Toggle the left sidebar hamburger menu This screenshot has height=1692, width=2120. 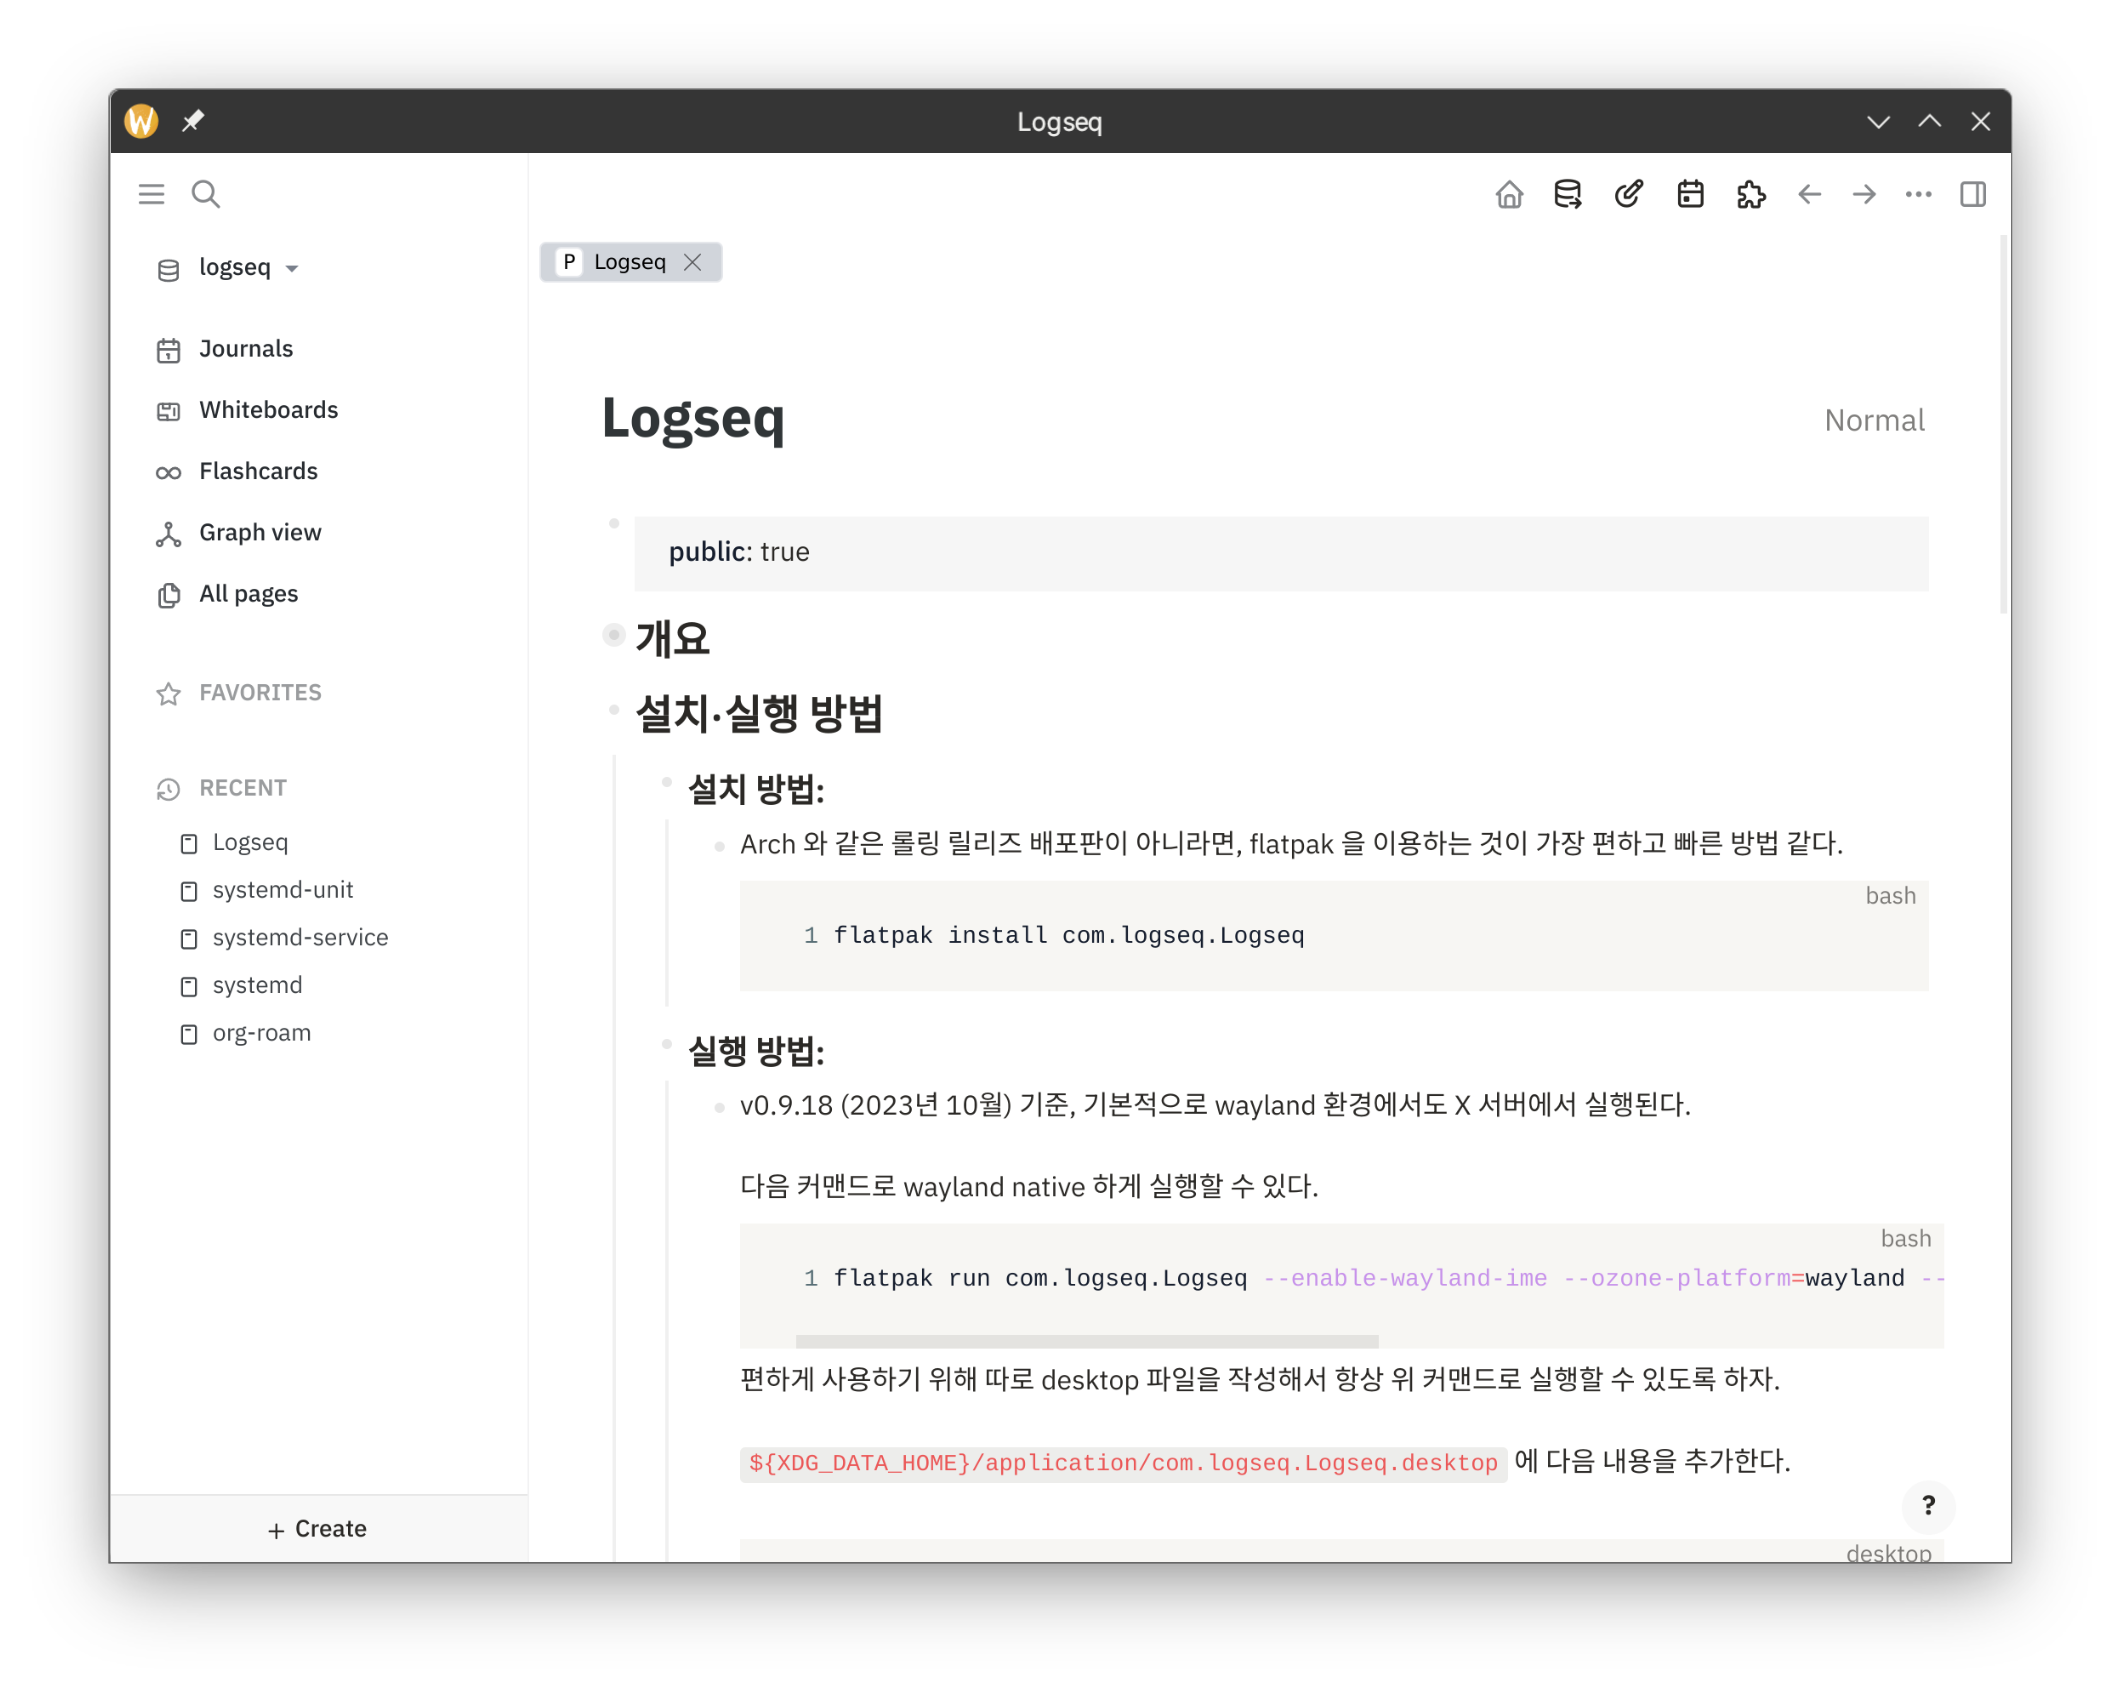(151, 194)
